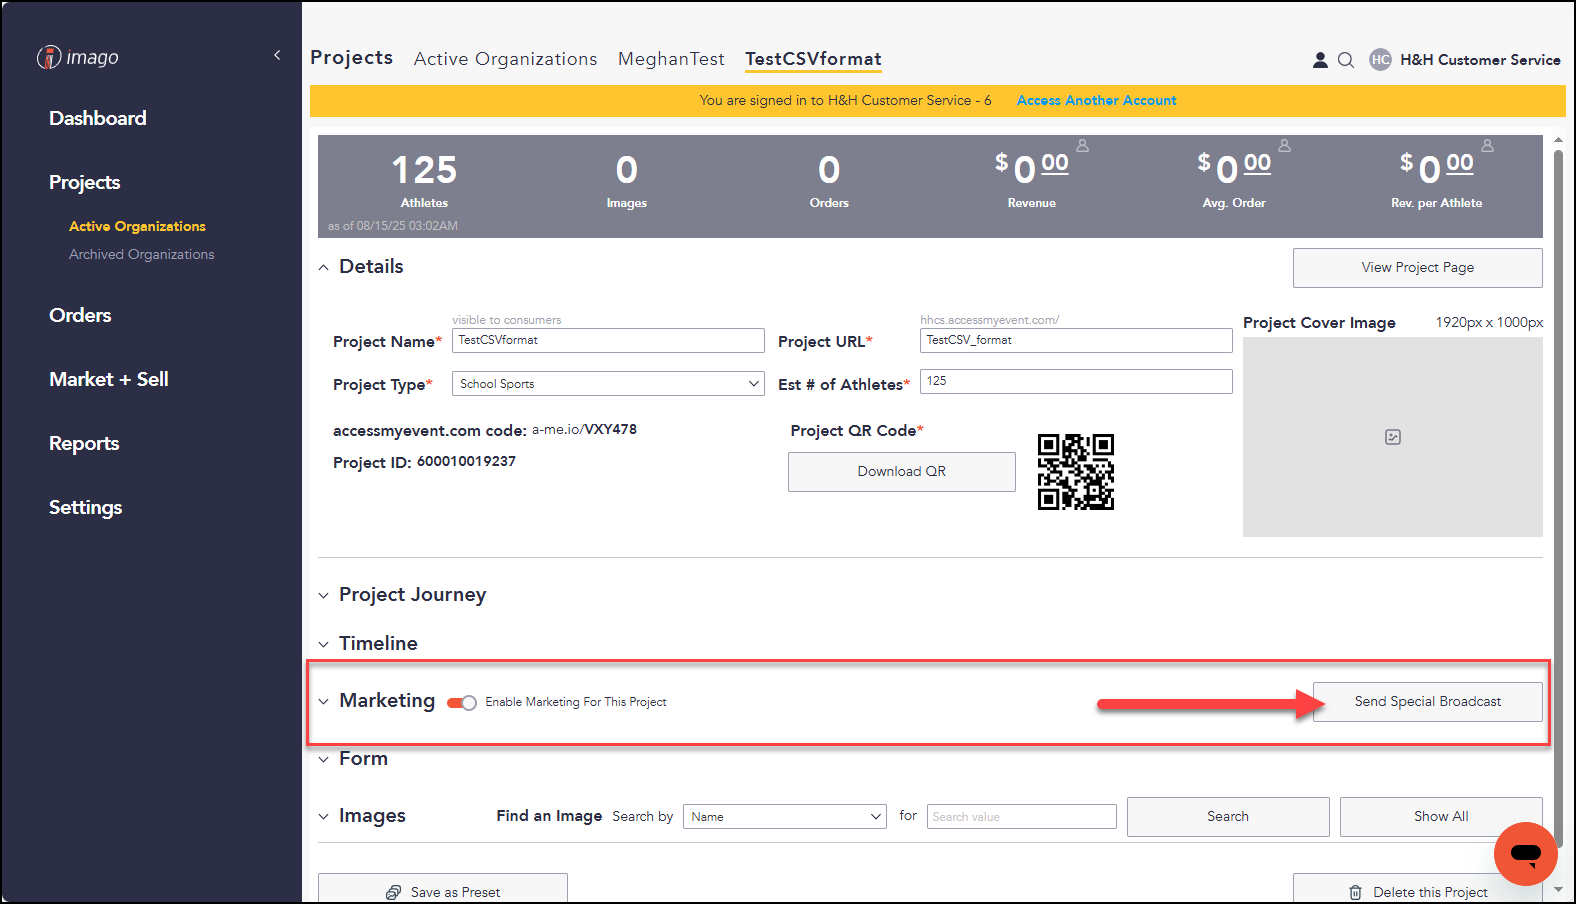Open the user profile icon
The image size is (1576, 904).
(1320, 60)
